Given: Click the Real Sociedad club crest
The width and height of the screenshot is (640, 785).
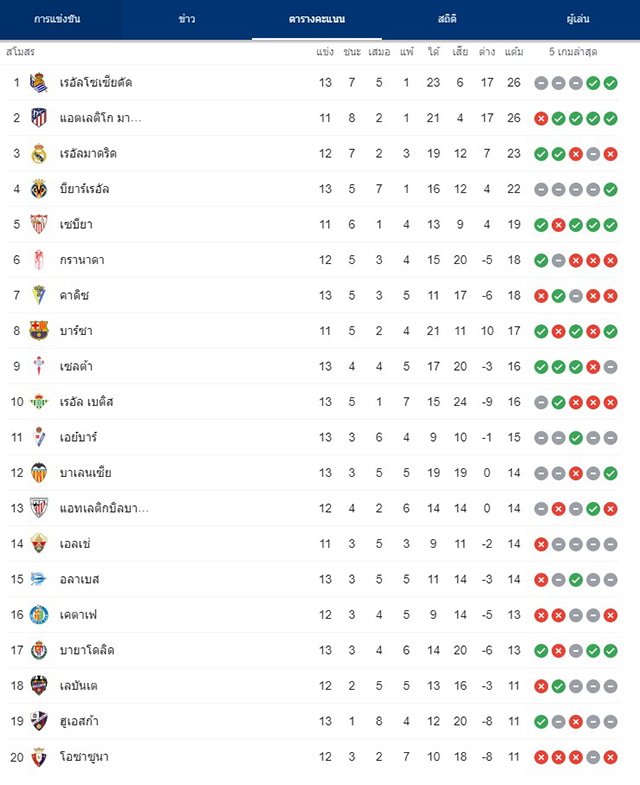Looking at the screenshot, I should (x=39, y=83).
